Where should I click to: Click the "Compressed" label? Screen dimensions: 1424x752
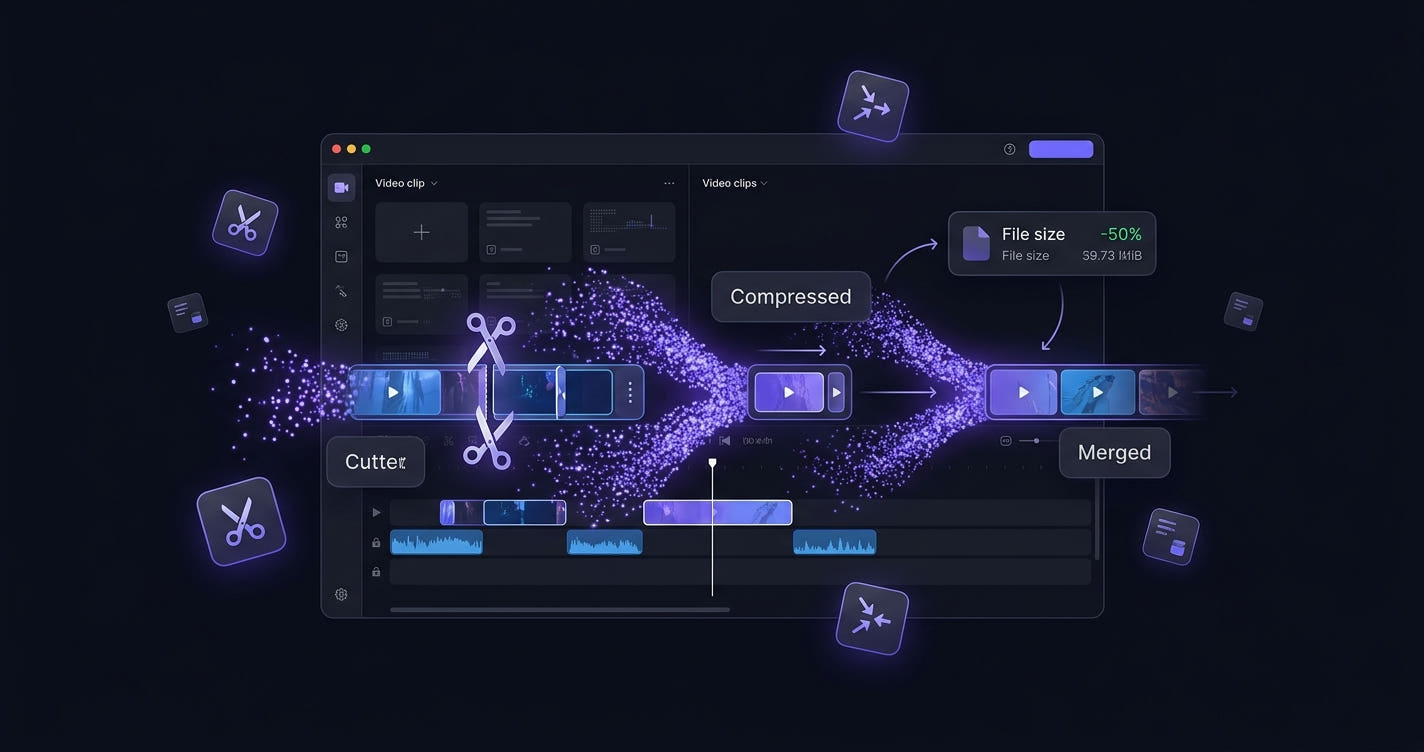tap(790, 297)
